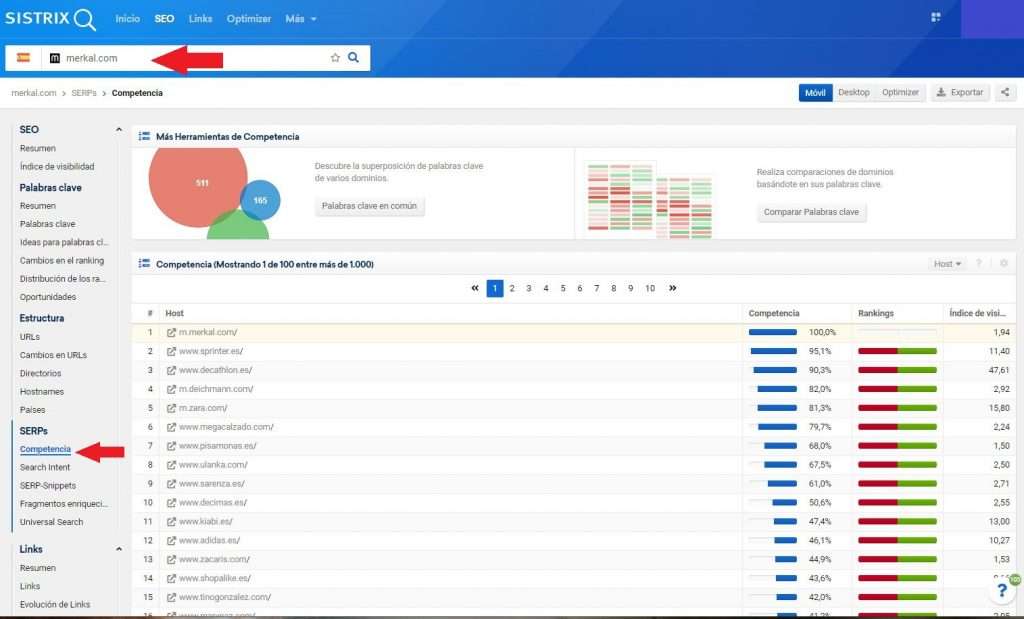This screenshot has height=619, width=1024.
Task: Go to last page with double-right arrow
Action: [673, 288]
